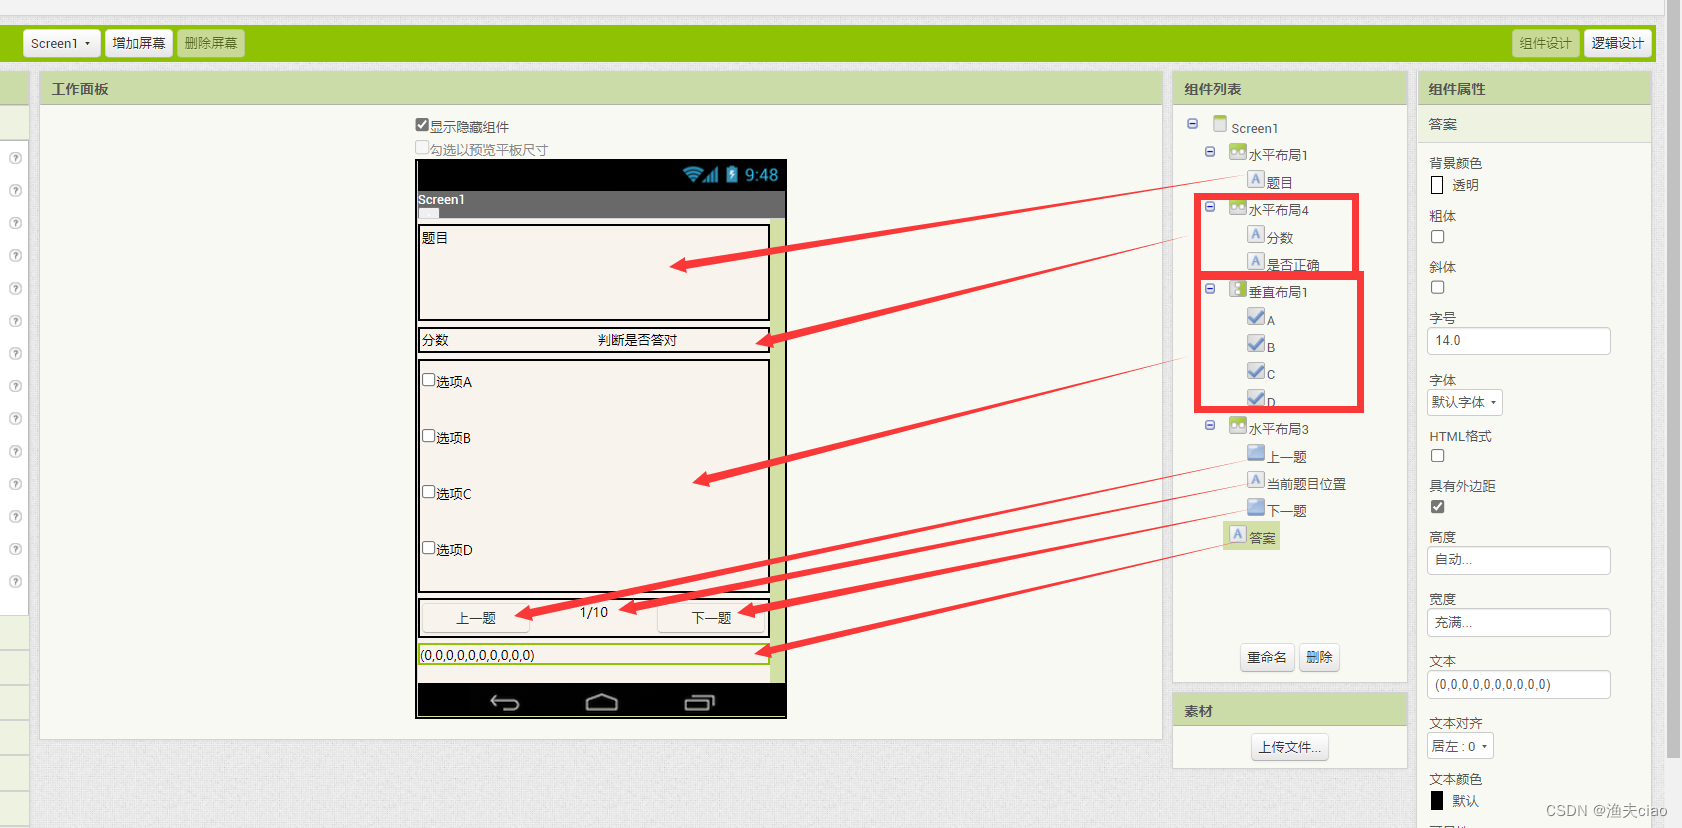Click the 下一题 button icon in tree

pyautogui.click(x=1256, y=507)
